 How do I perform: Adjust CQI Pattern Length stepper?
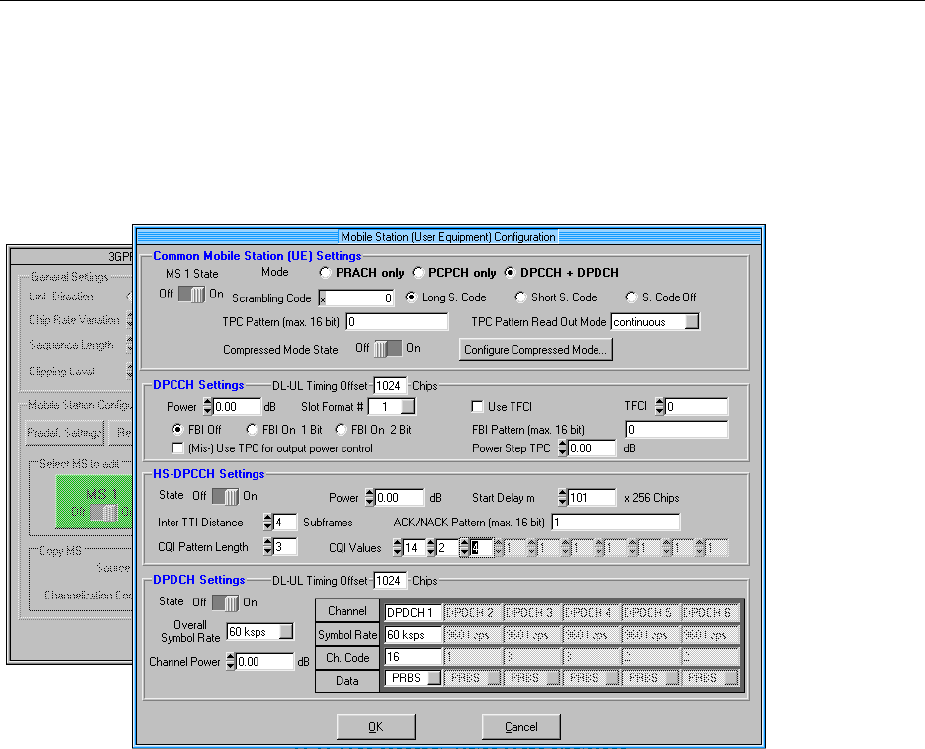click(268, 547)
